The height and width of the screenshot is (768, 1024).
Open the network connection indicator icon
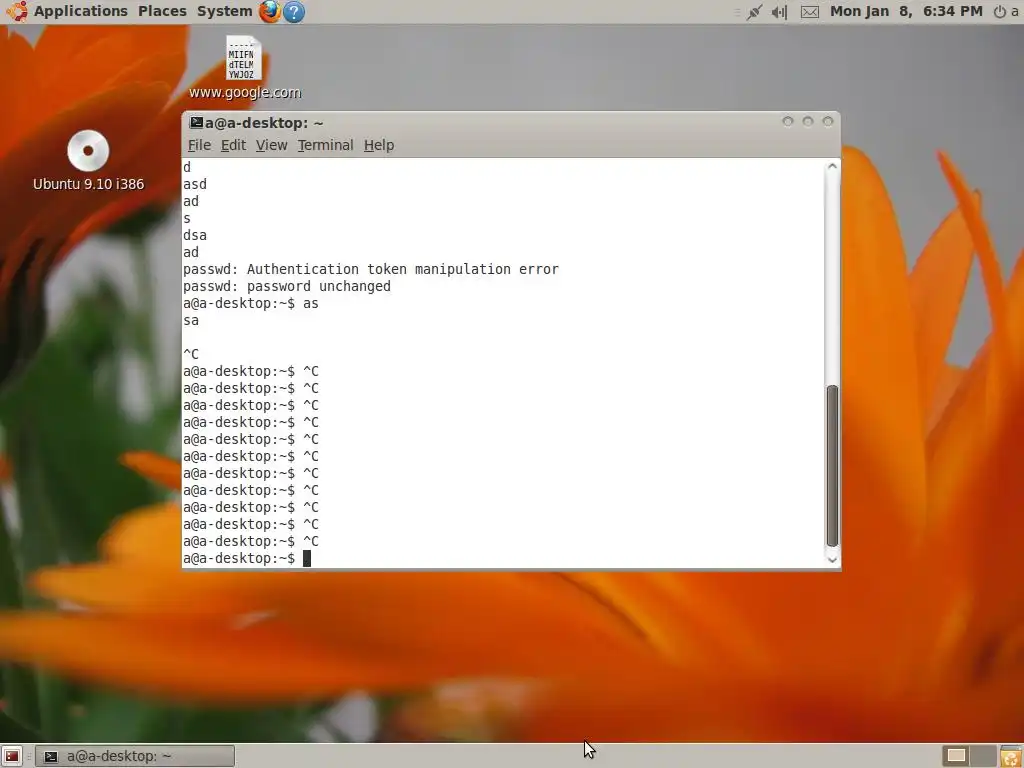click(754, 12)
